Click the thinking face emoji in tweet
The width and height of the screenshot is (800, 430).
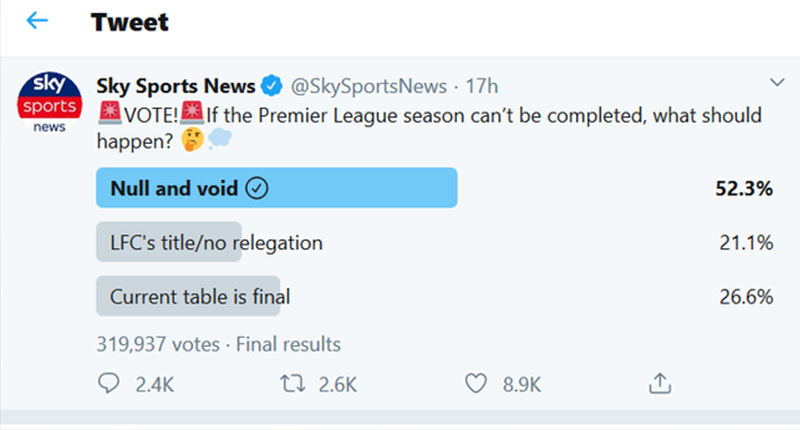pos(193,140)
